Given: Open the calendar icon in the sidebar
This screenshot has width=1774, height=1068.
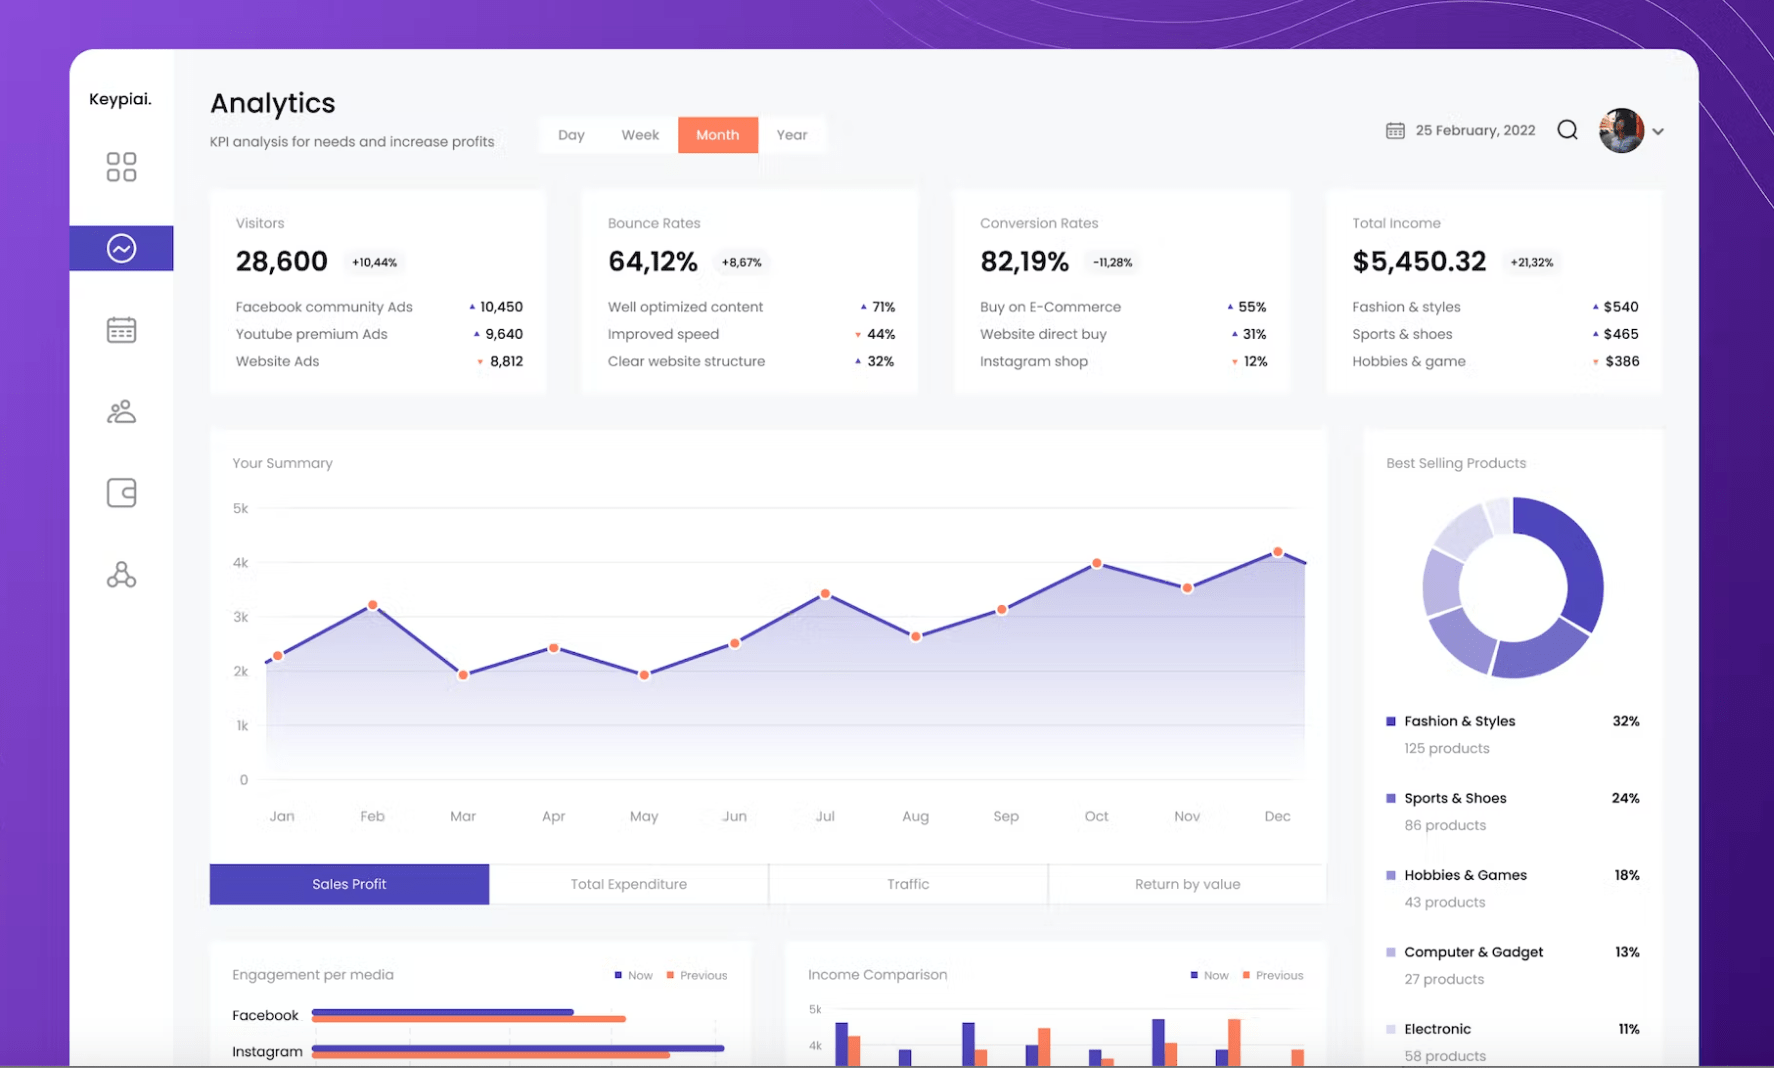Looking at the screenshot, I should pyautogui.click(x=121, y=329).
